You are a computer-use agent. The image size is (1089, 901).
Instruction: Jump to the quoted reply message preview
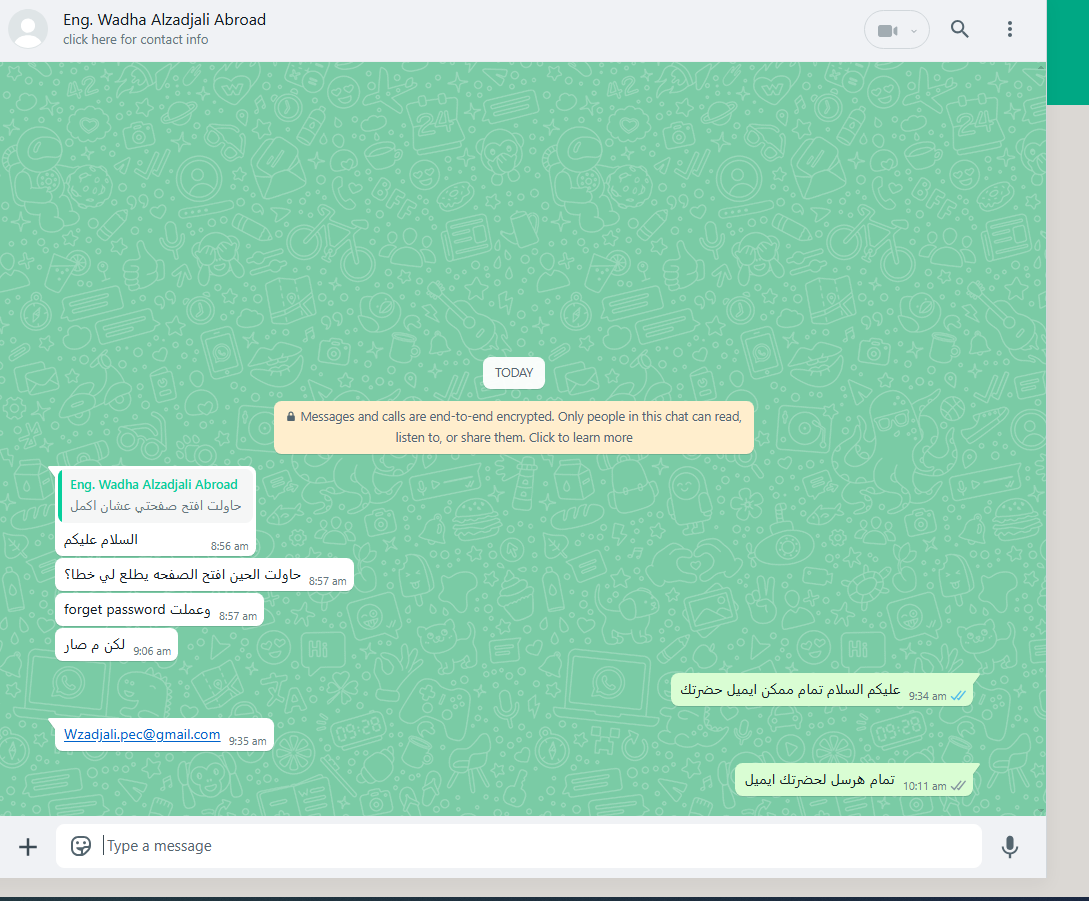tap(156, 495)
